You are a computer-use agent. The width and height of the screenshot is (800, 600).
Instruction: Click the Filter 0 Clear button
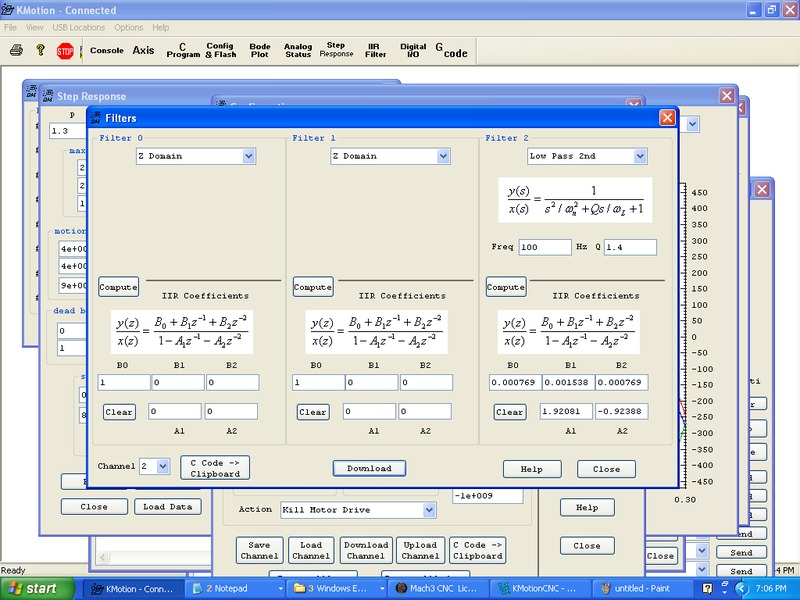(119, 412)
